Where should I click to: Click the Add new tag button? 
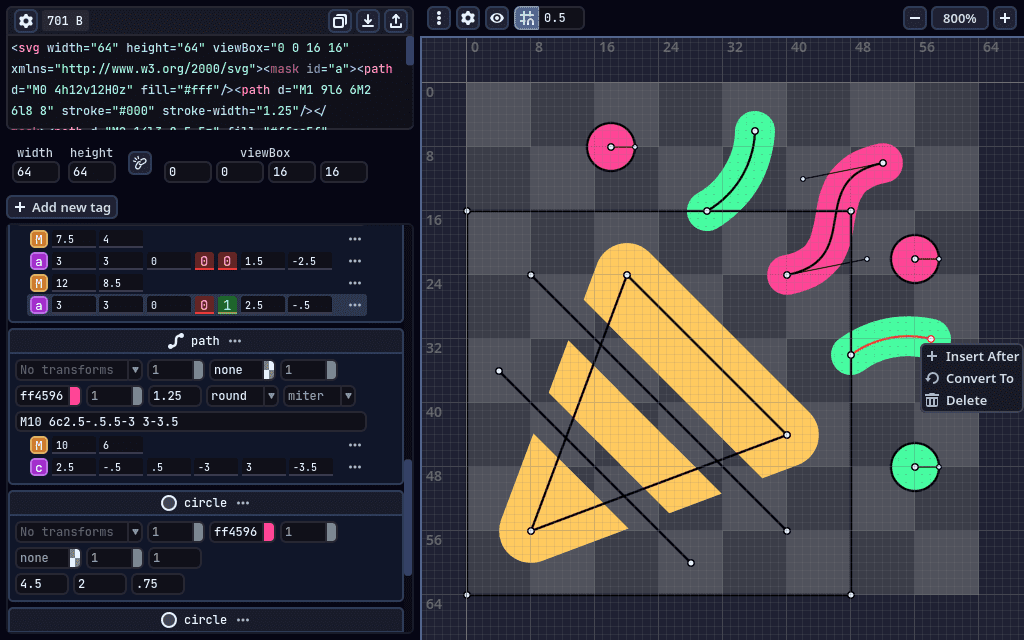coord(62,207)
